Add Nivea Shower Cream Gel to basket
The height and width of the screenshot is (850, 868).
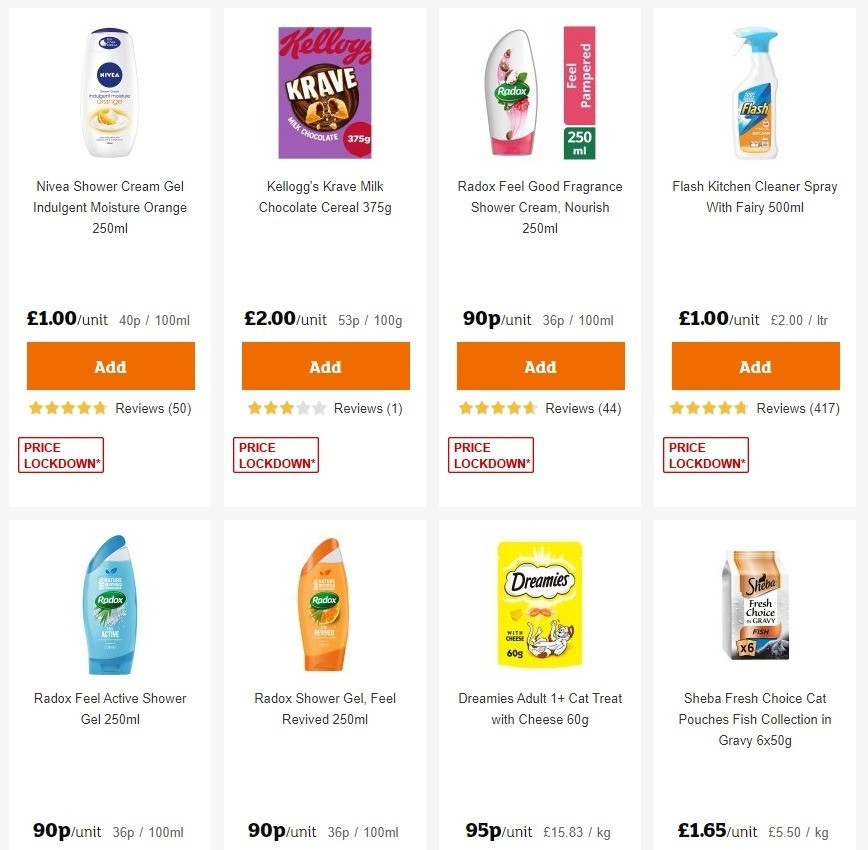pyautogui.click(x=110, y=366)
